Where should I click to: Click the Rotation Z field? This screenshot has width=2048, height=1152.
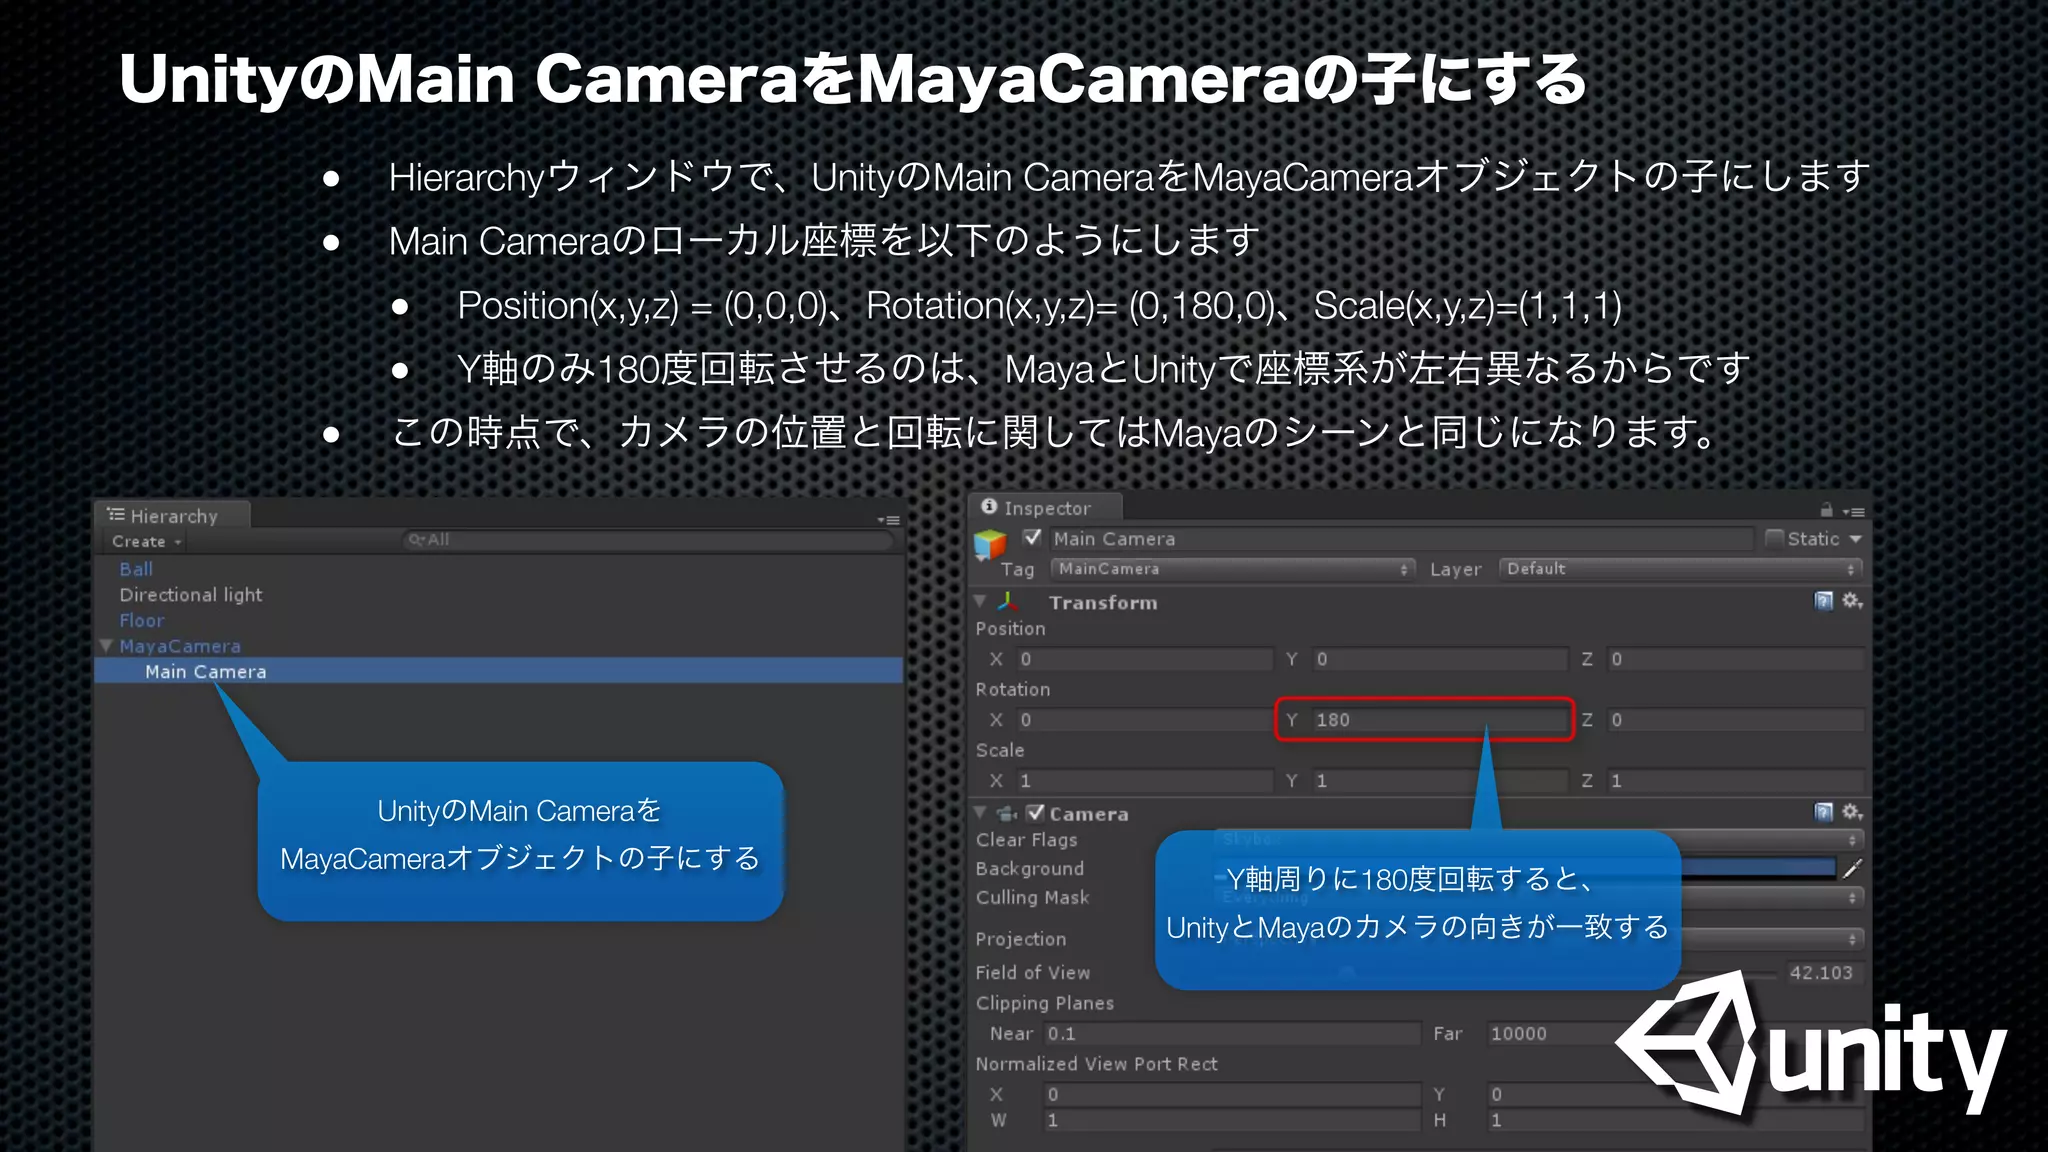[1736, 720]
